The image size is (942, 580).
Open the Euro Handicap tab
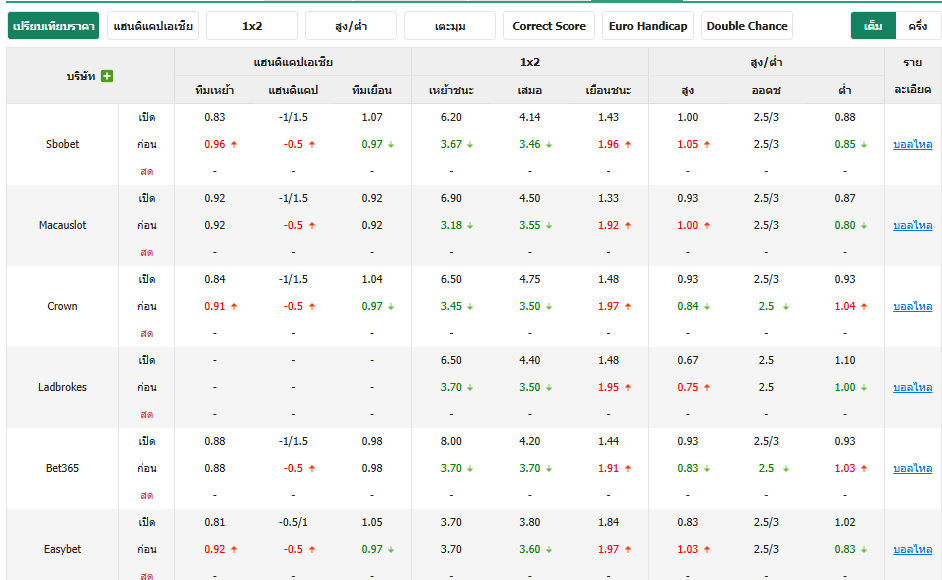click(648, 26)
